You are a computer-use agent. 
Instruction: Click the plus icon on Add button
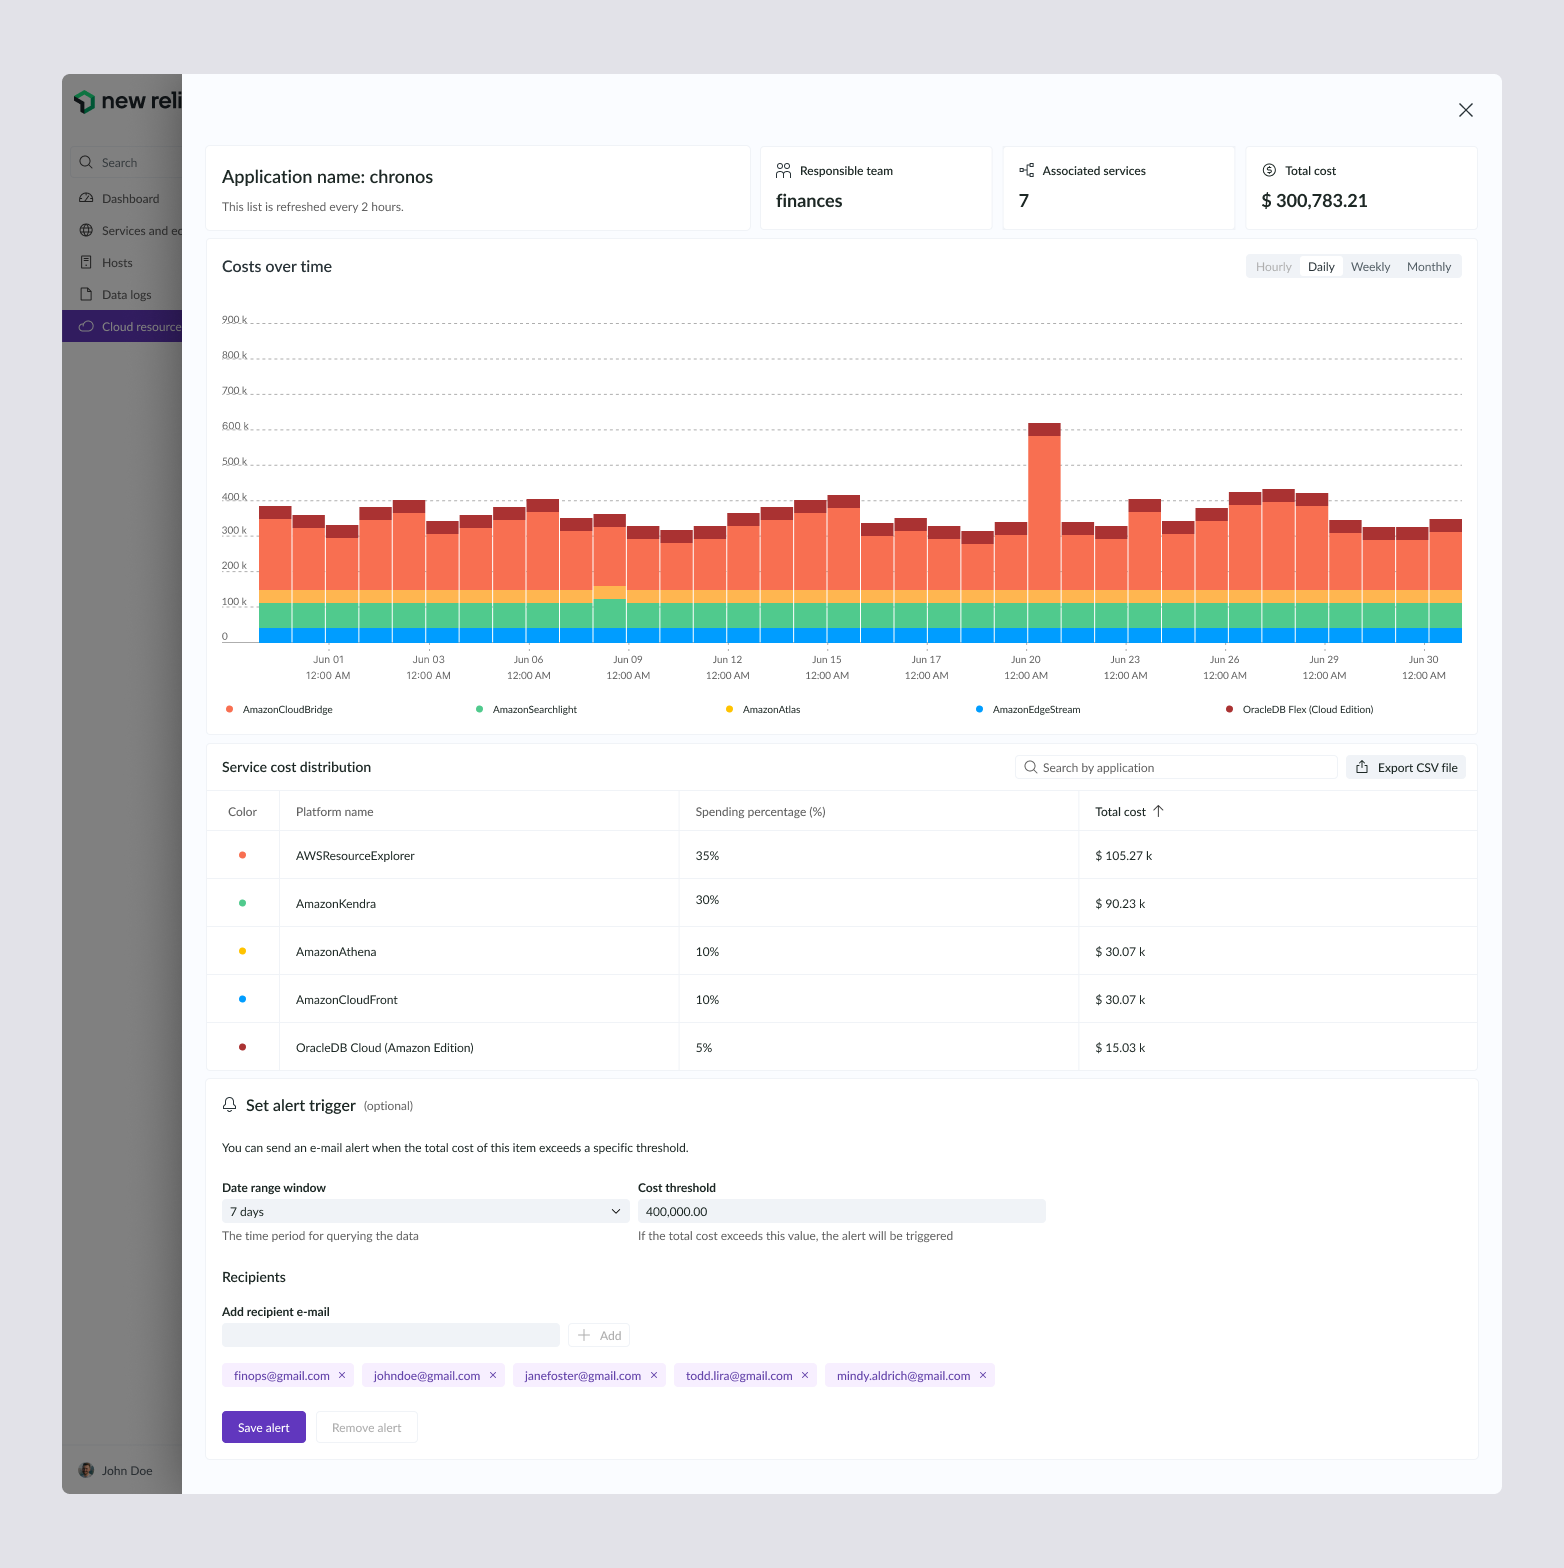point(584,1335)
